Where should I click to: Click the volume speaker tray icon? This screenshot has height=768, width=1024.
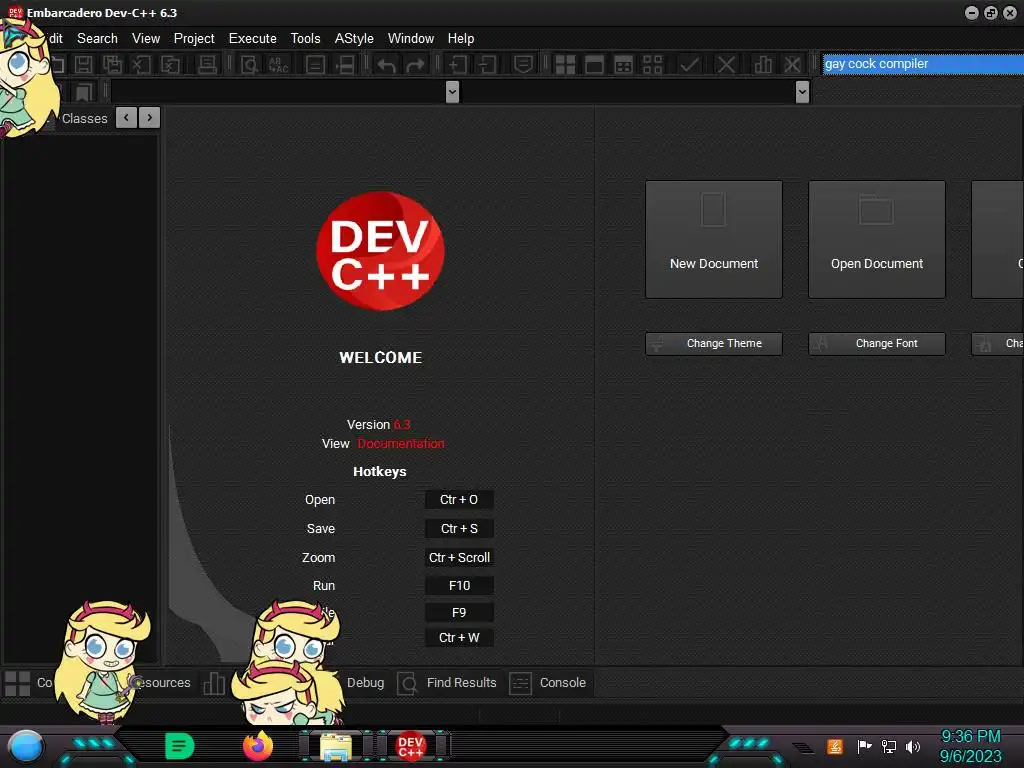[913, 746]
